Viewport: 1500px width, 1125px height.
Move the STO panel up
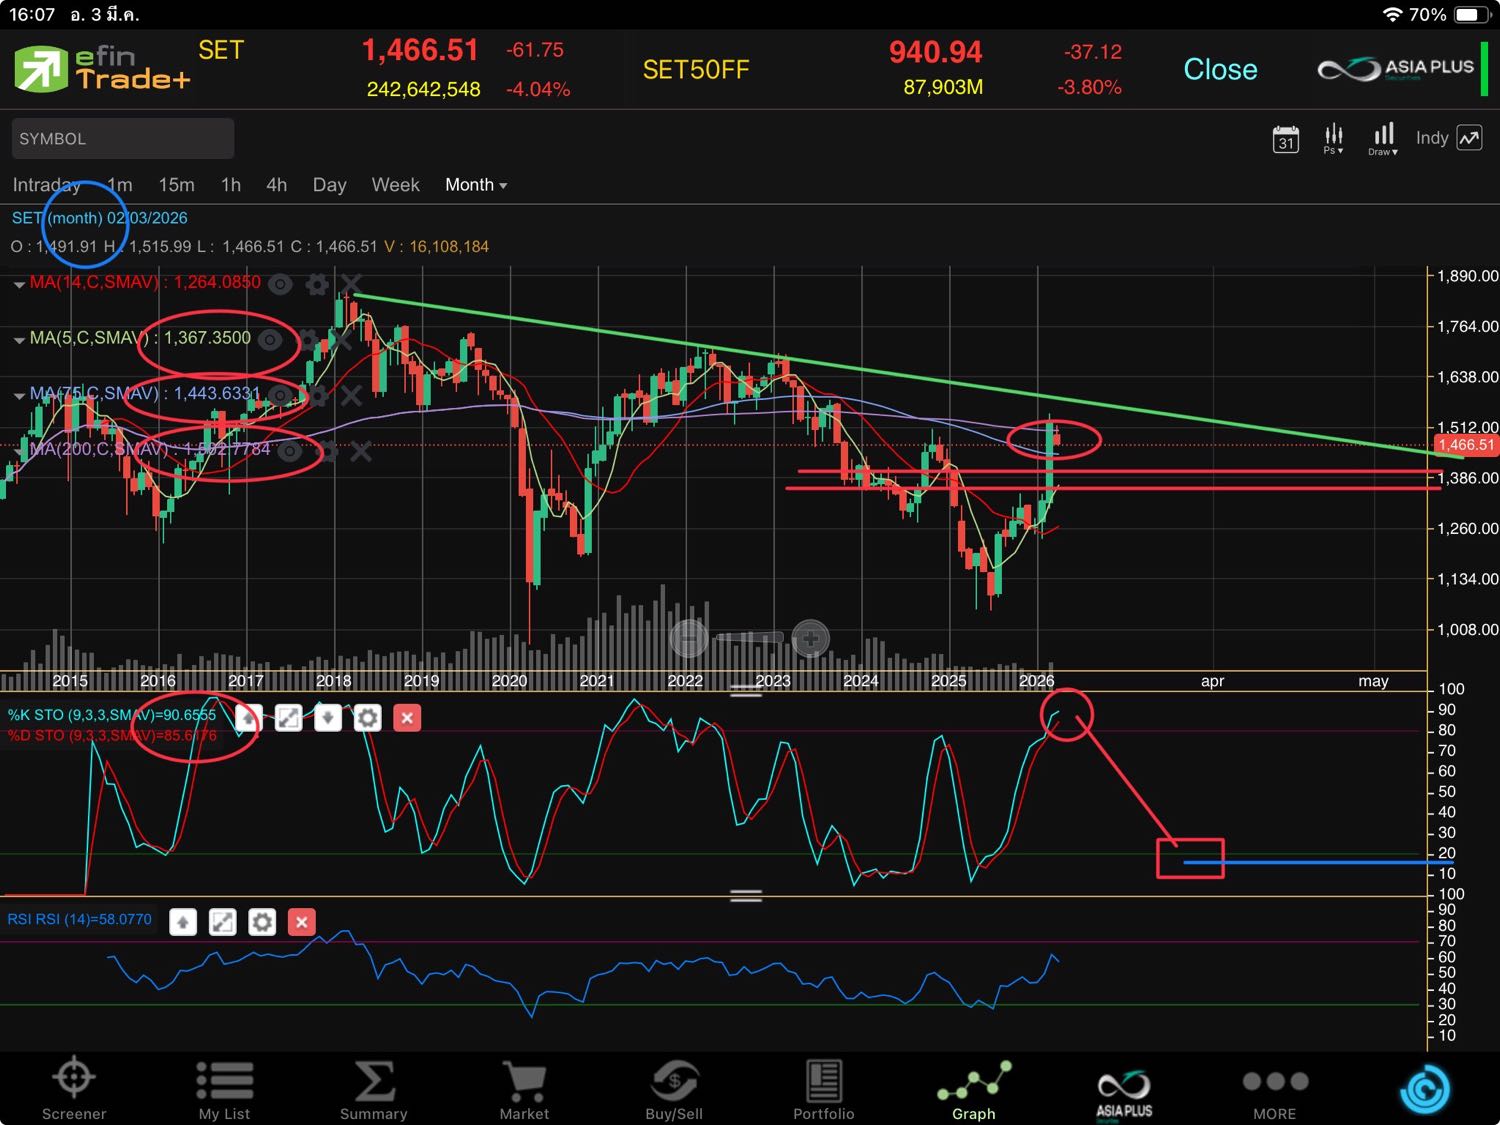[x=249, y=717]
